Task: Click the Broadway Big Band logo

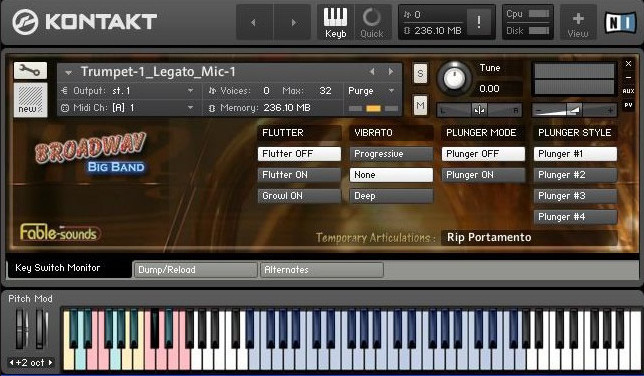Action: 91,154
